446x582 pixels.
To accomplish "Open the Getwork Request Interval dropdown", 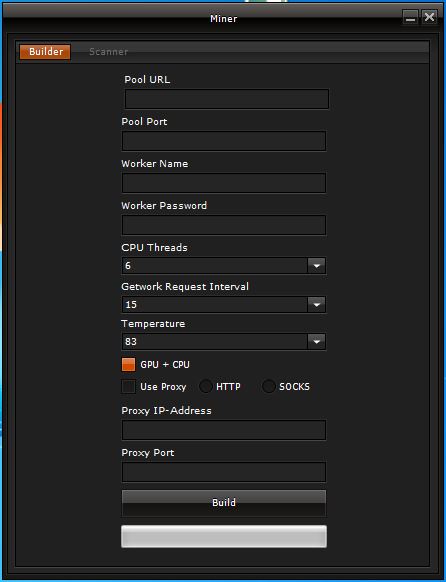I will [317, 304].
